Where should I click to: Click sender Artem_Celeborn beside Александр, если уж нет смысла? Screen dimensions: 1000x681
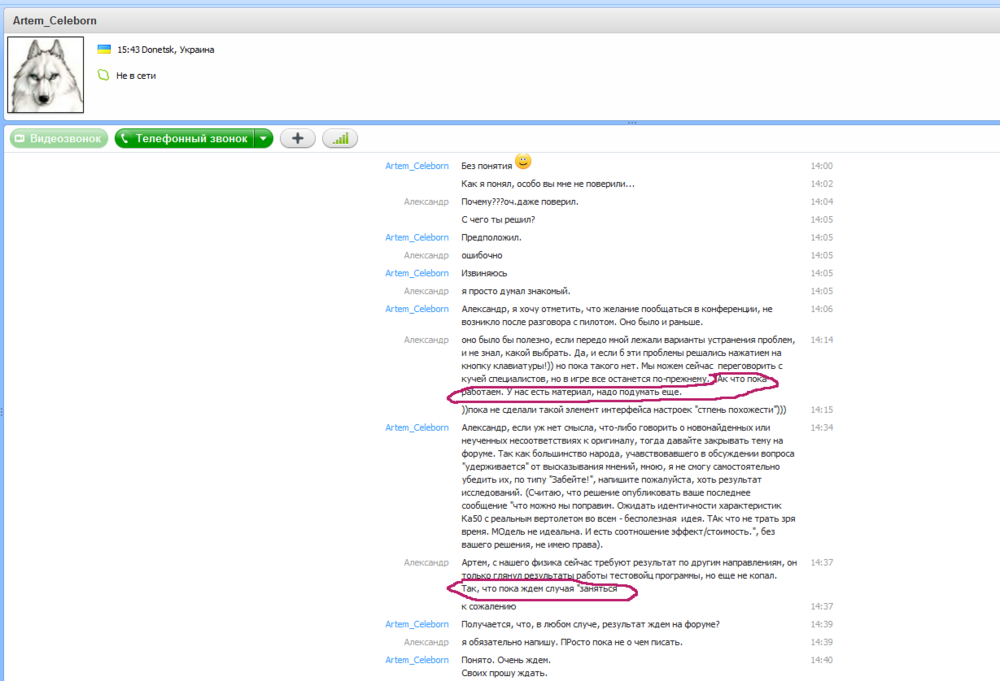click(417, 428)
